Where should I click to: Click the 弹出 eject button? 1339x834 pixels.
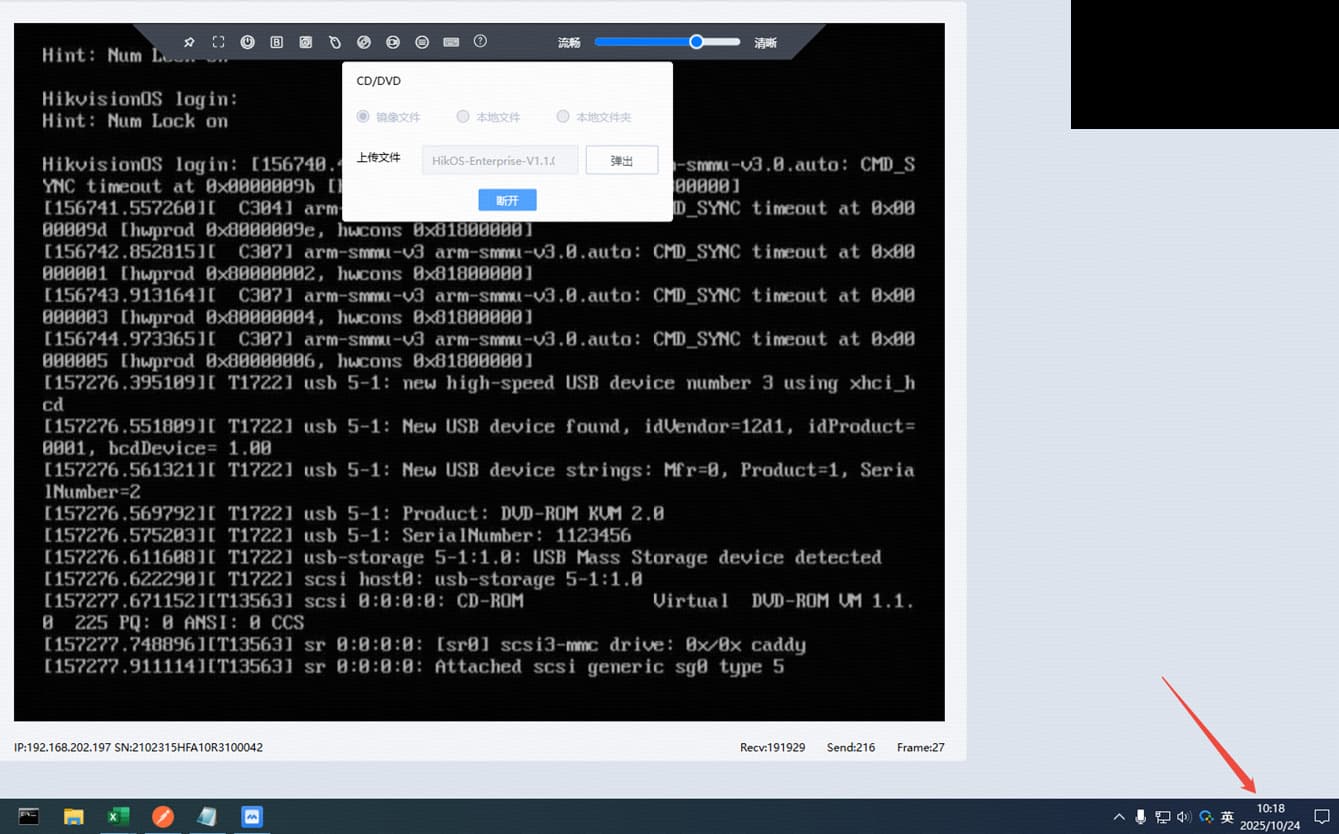(x=621, y=160)
